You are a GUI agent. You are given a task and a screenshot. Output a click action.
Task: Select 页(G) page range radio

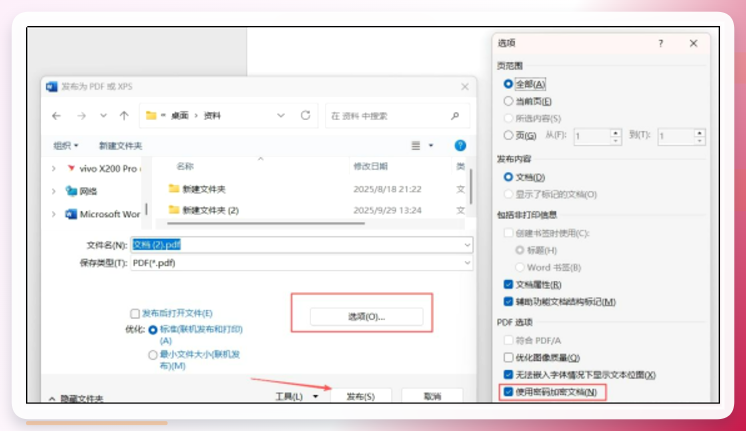click(508, 135)
